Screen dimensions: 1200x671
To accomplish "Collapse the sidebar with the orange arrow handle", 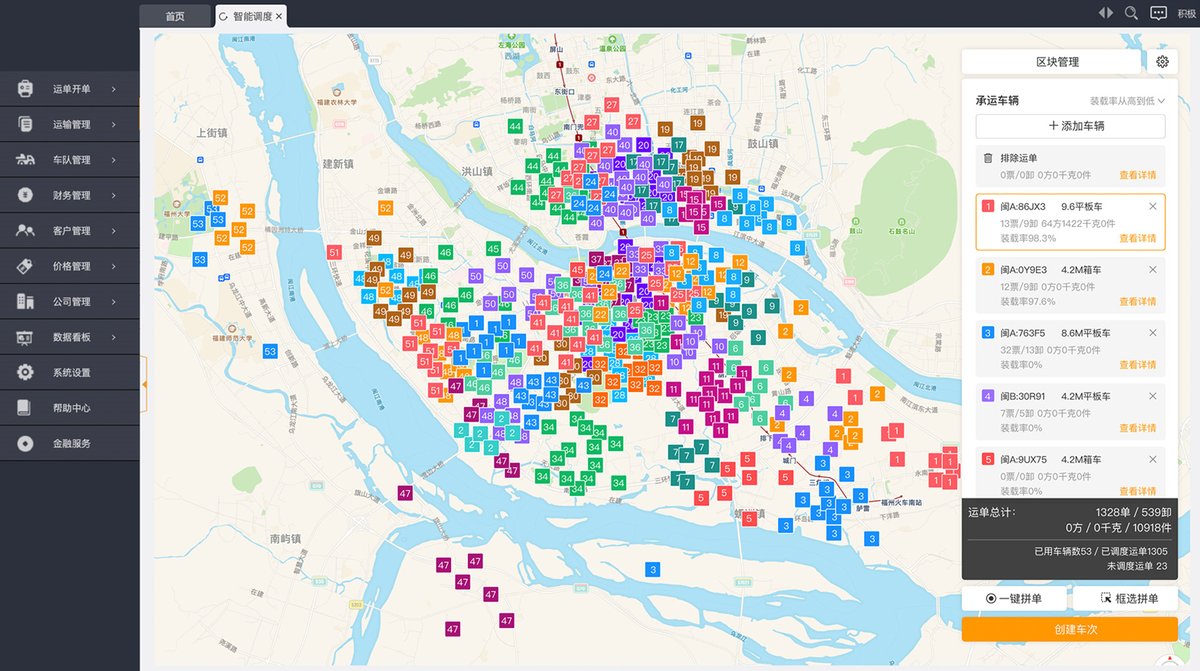I will (144, 384).
